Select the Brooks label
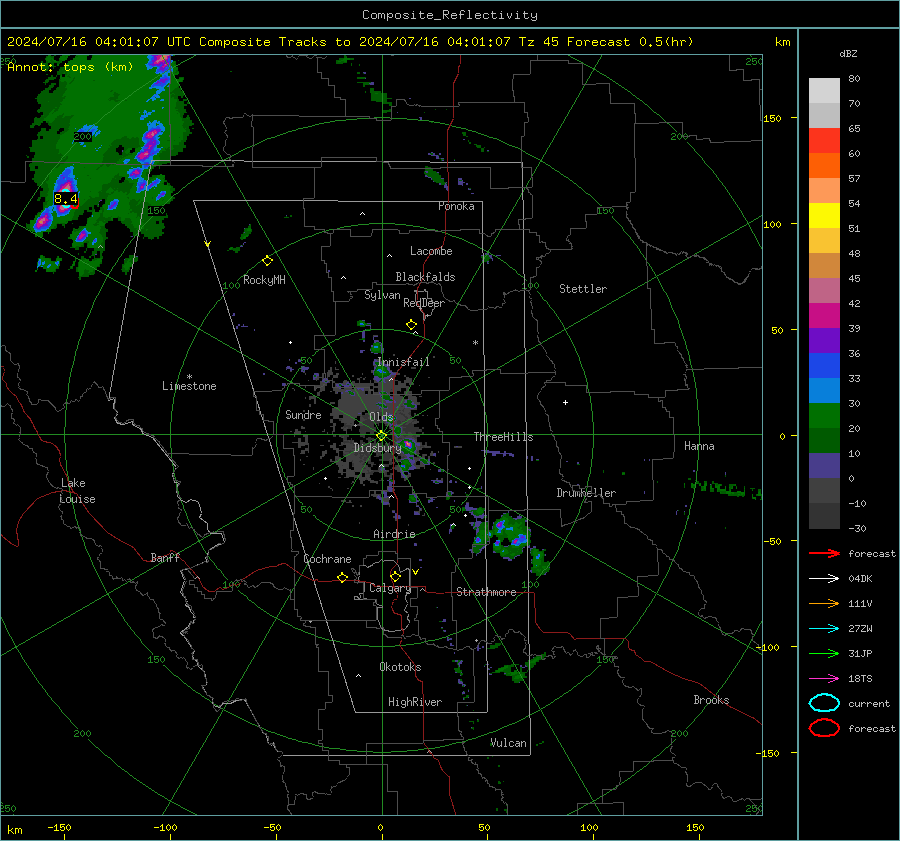This screenshot has width=900, height=841. tap(711, 700)
